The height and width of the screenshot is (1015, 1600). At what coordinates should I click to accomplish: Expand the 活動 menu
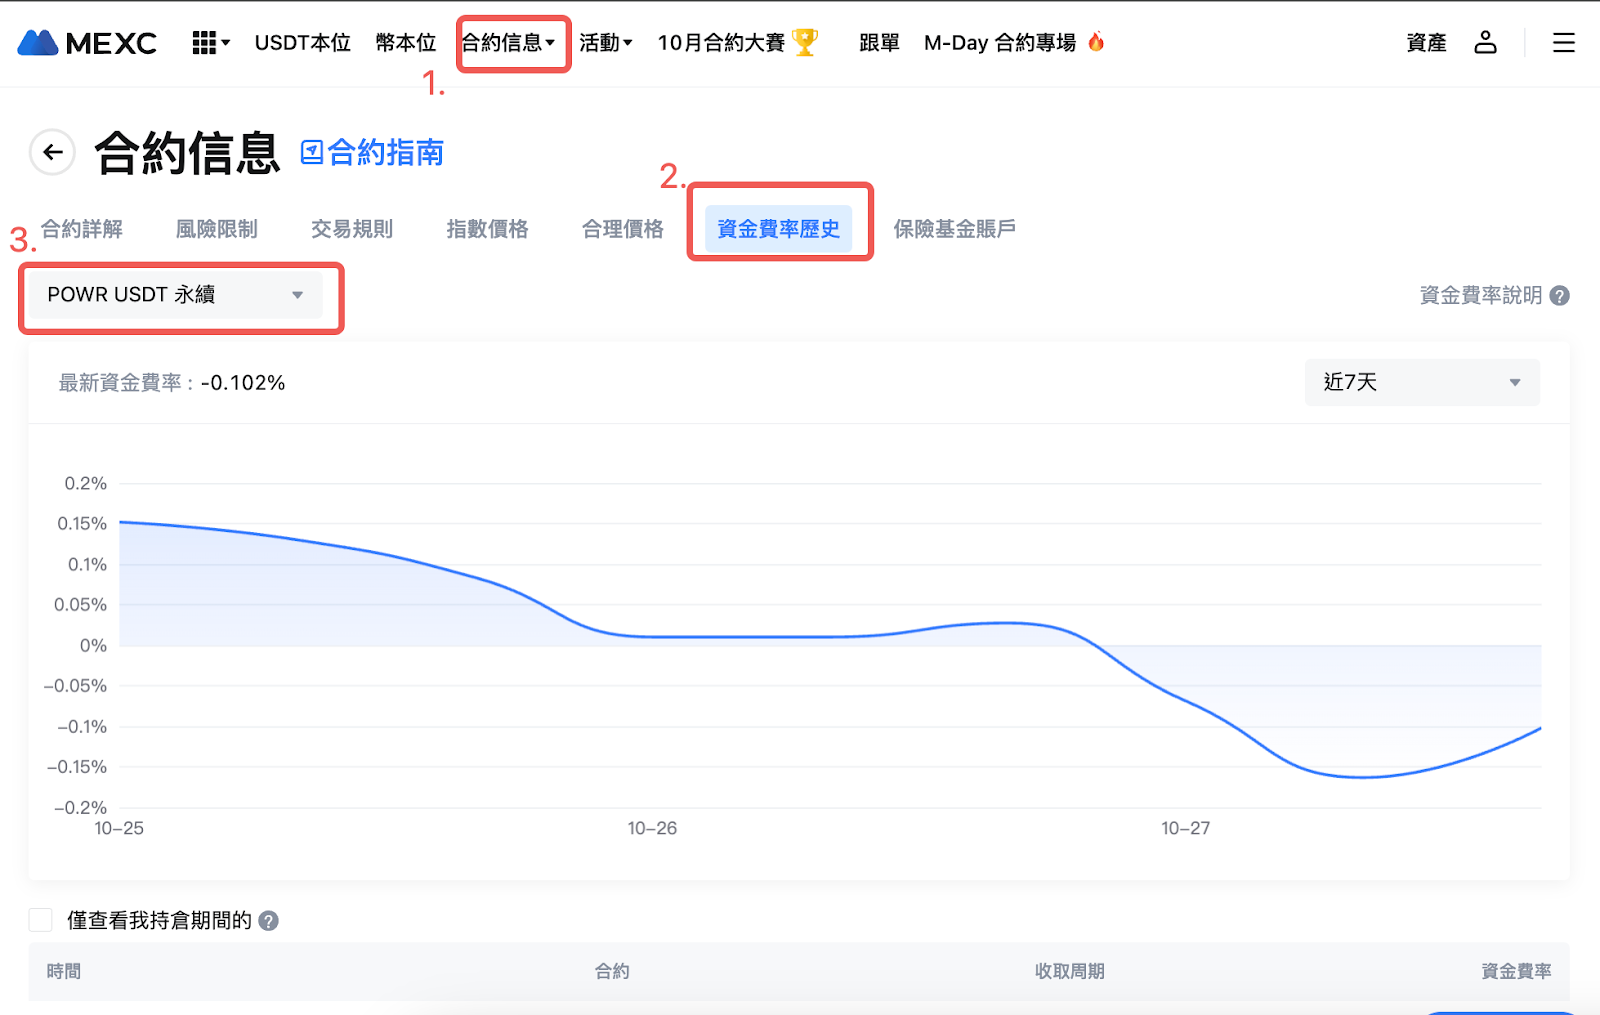[605, 43]
